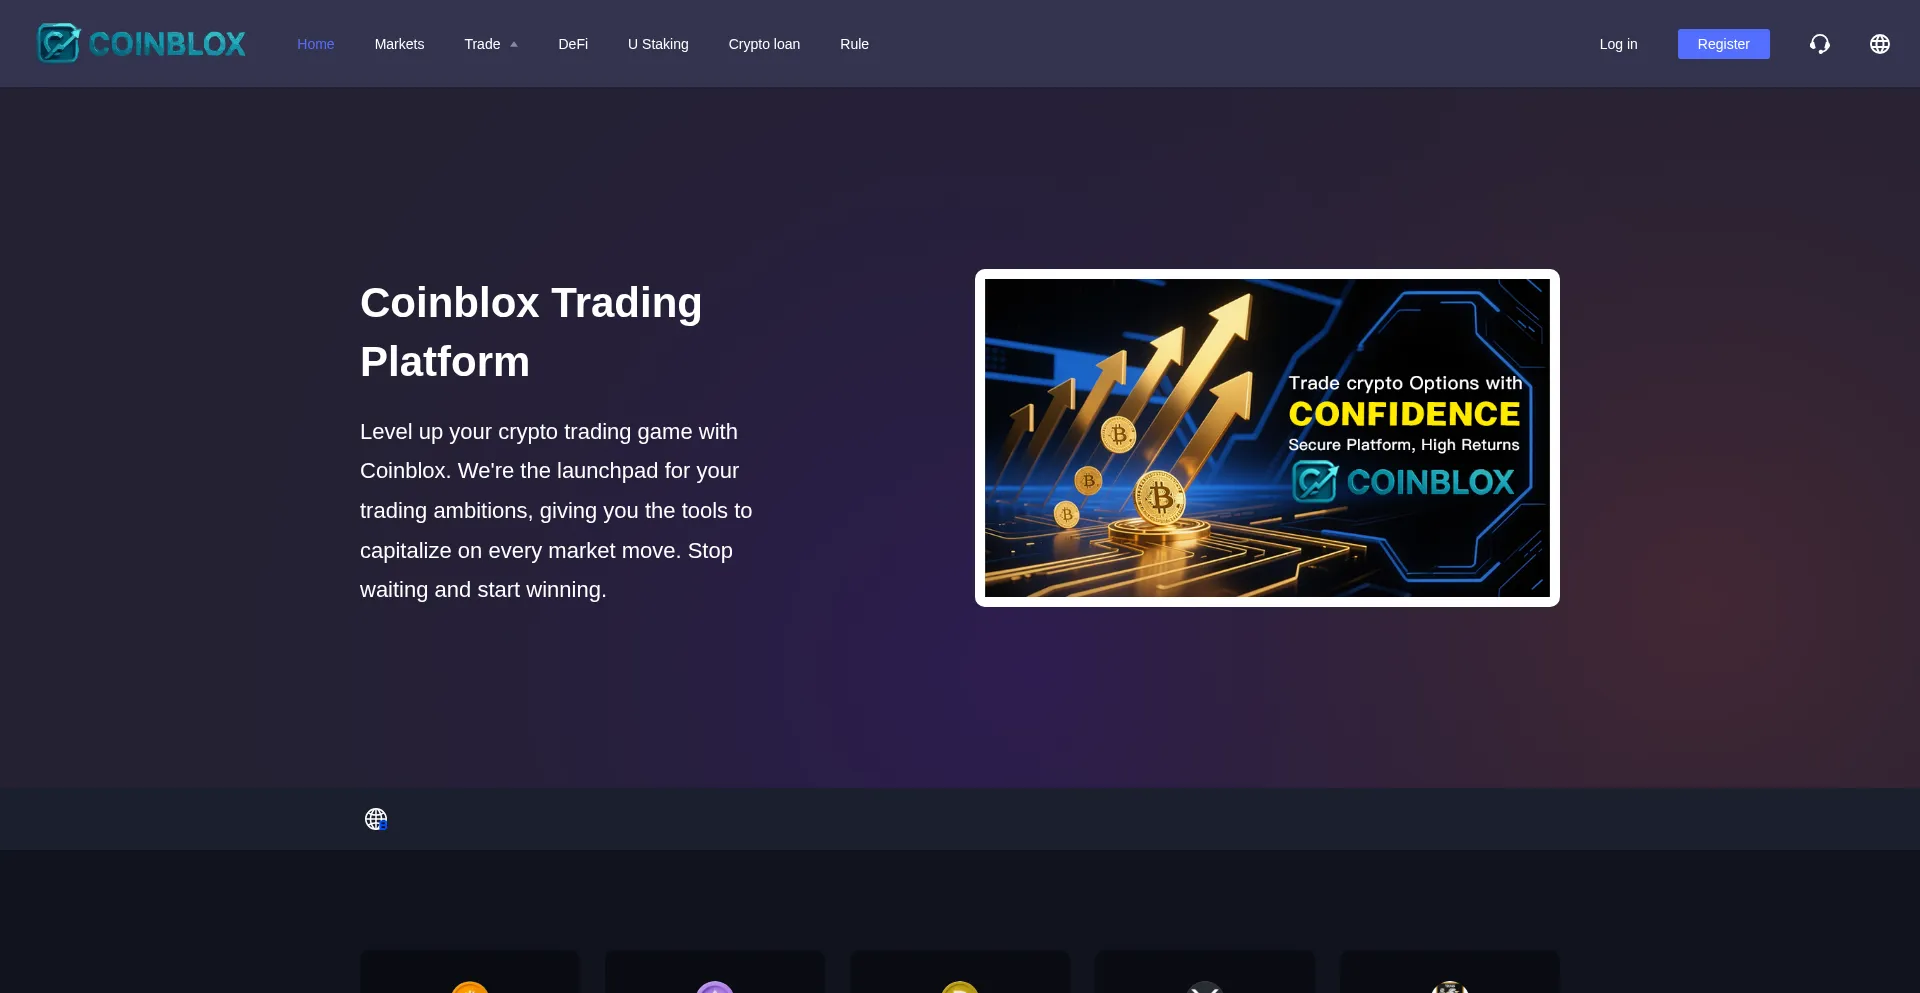Click the Register button
1920x993 pixels.
1723,44
